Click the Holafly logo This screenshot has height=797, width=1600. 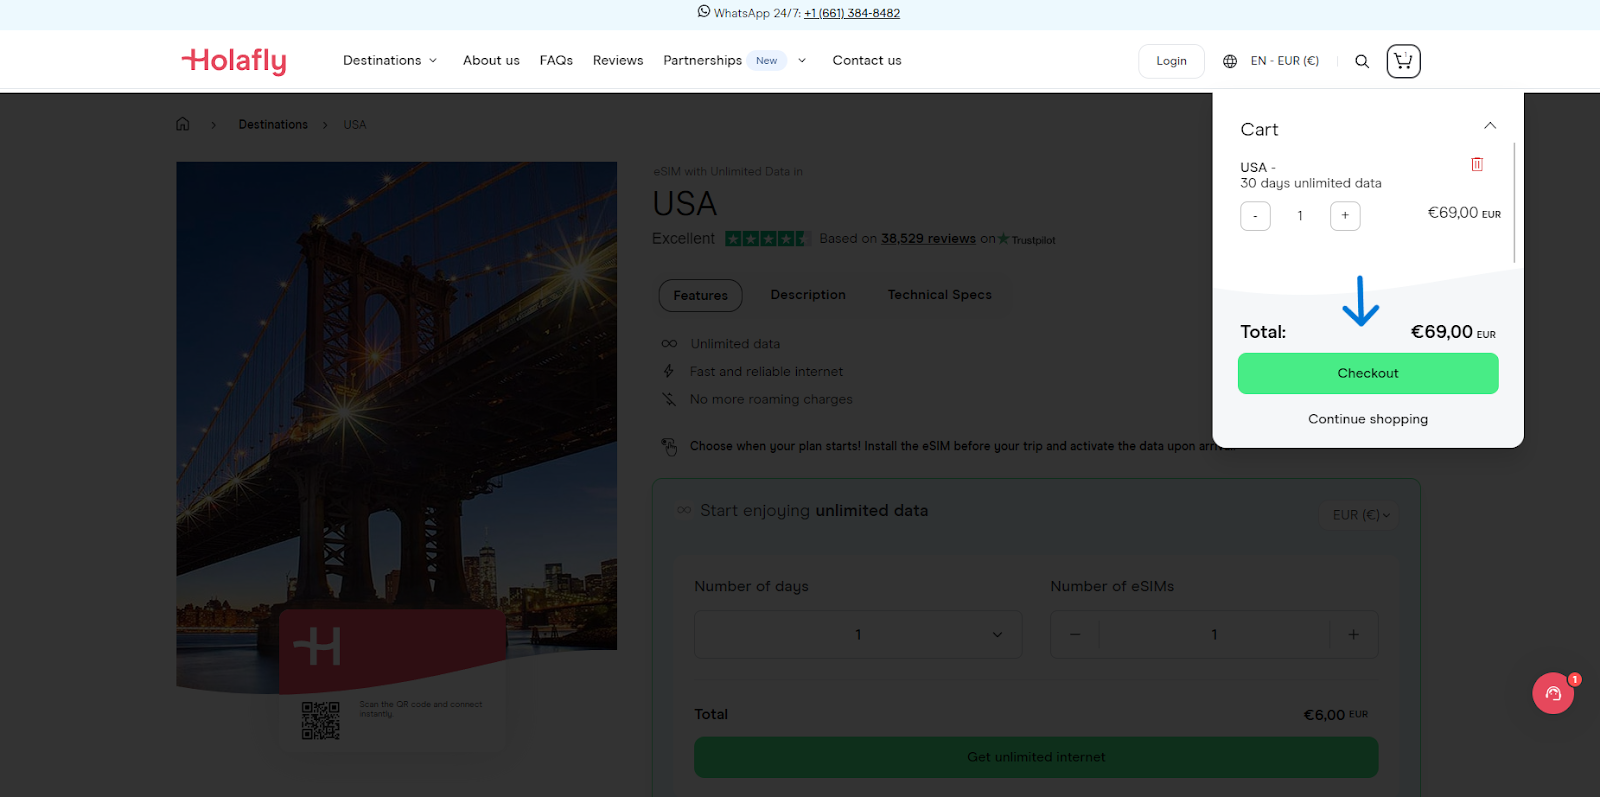[234, 61]
